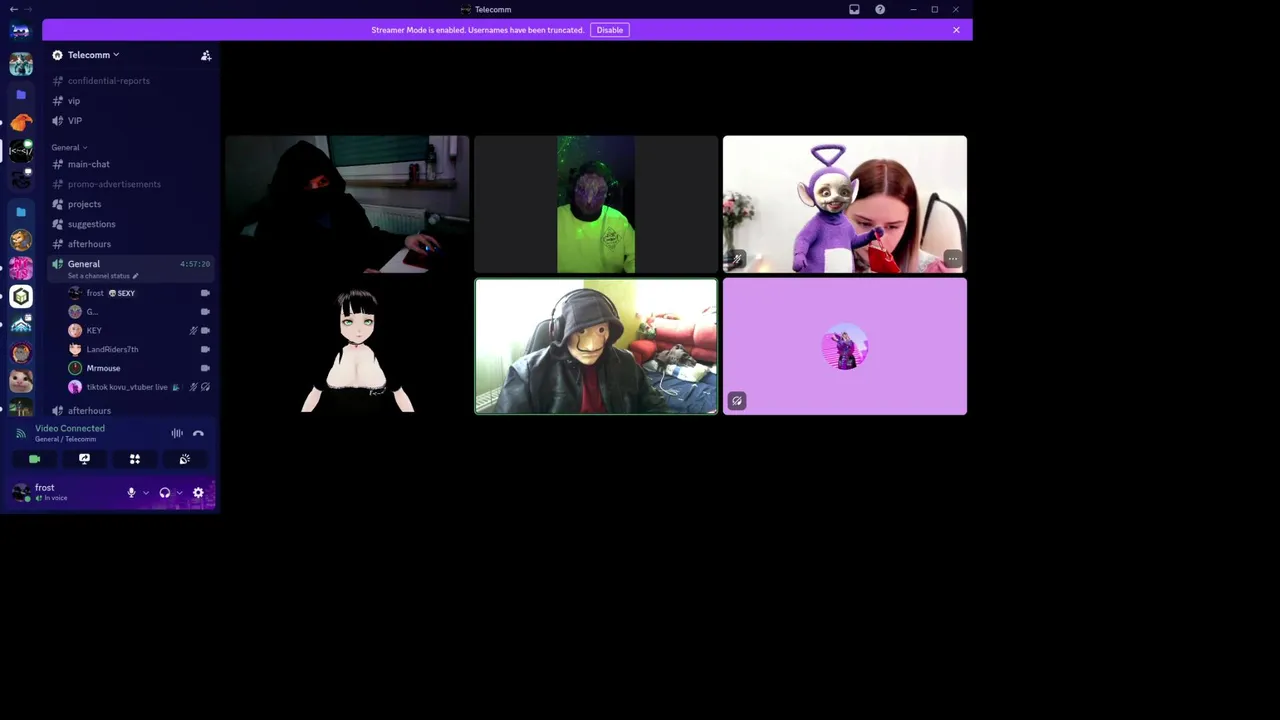
Task: Toggle headphone deafen
Action: tap(165, 493)
